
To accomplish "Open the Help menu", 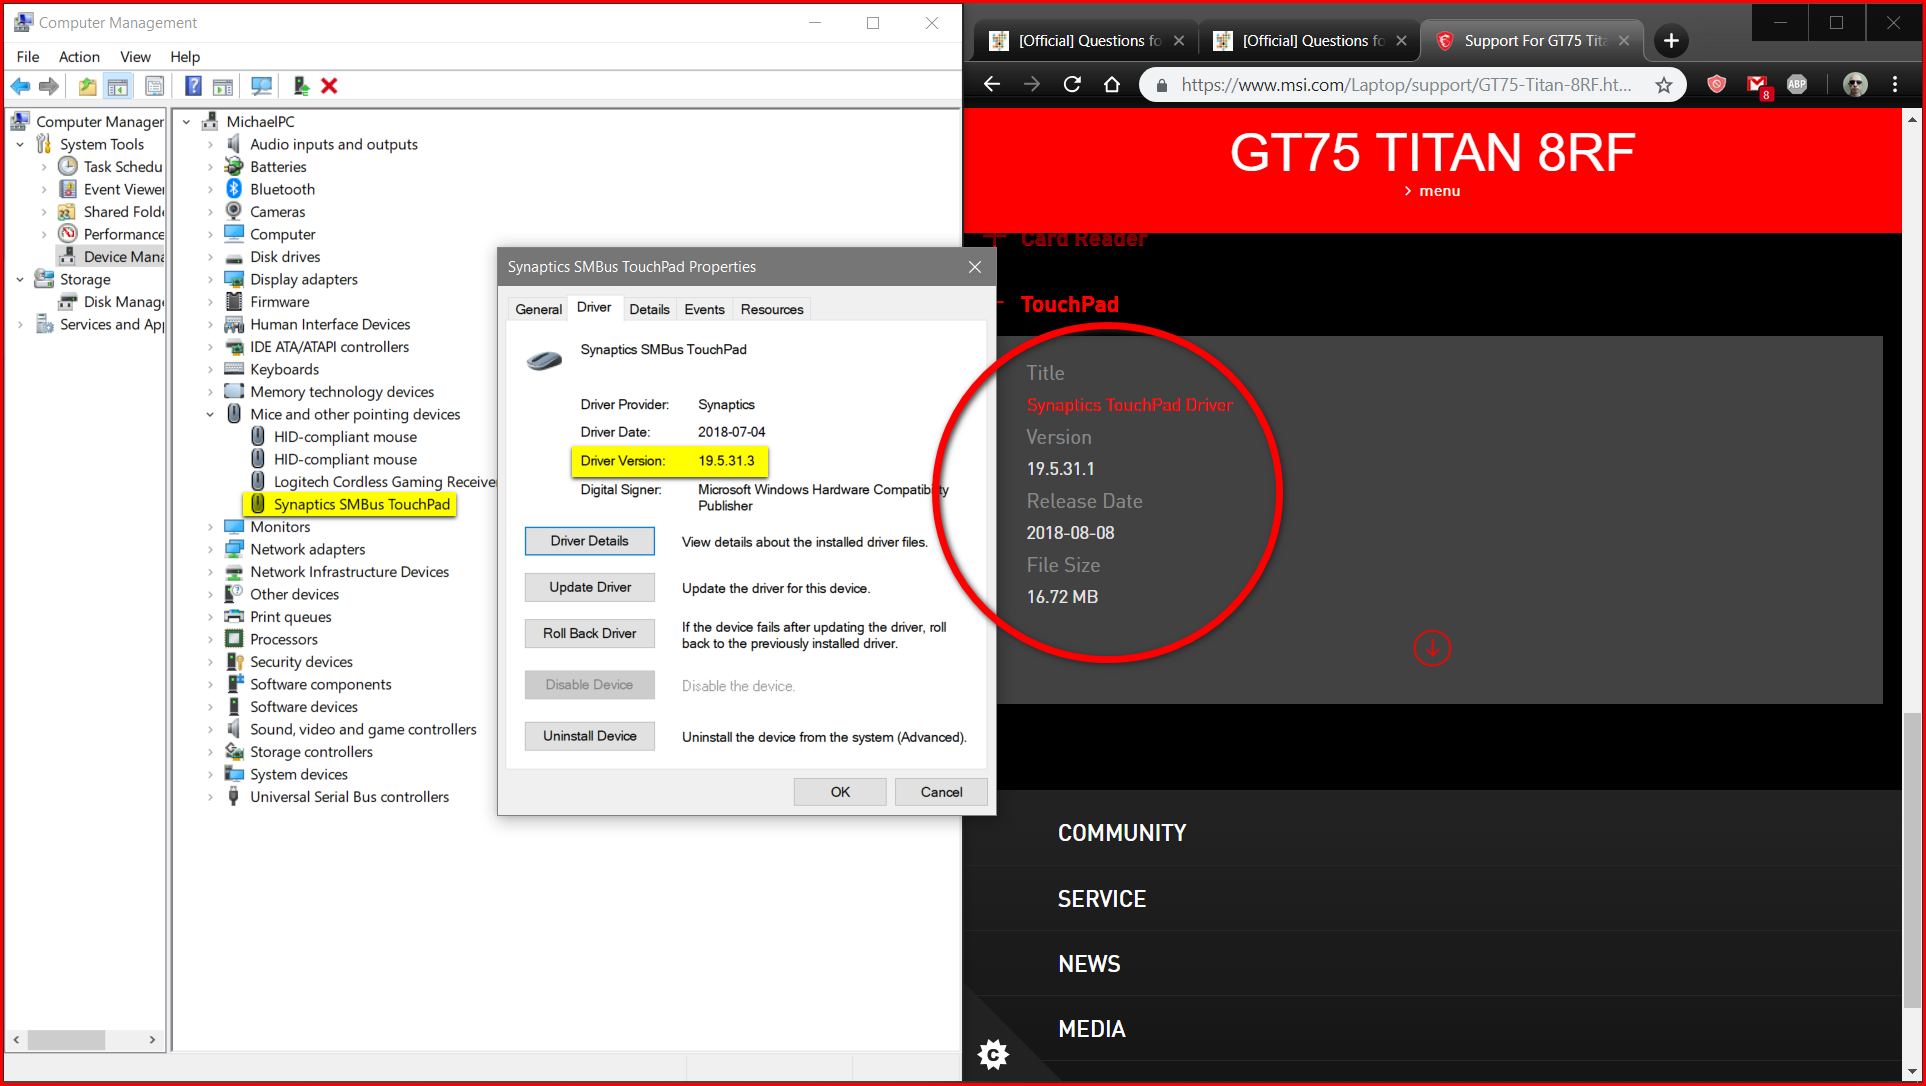I will pos(185,57).
